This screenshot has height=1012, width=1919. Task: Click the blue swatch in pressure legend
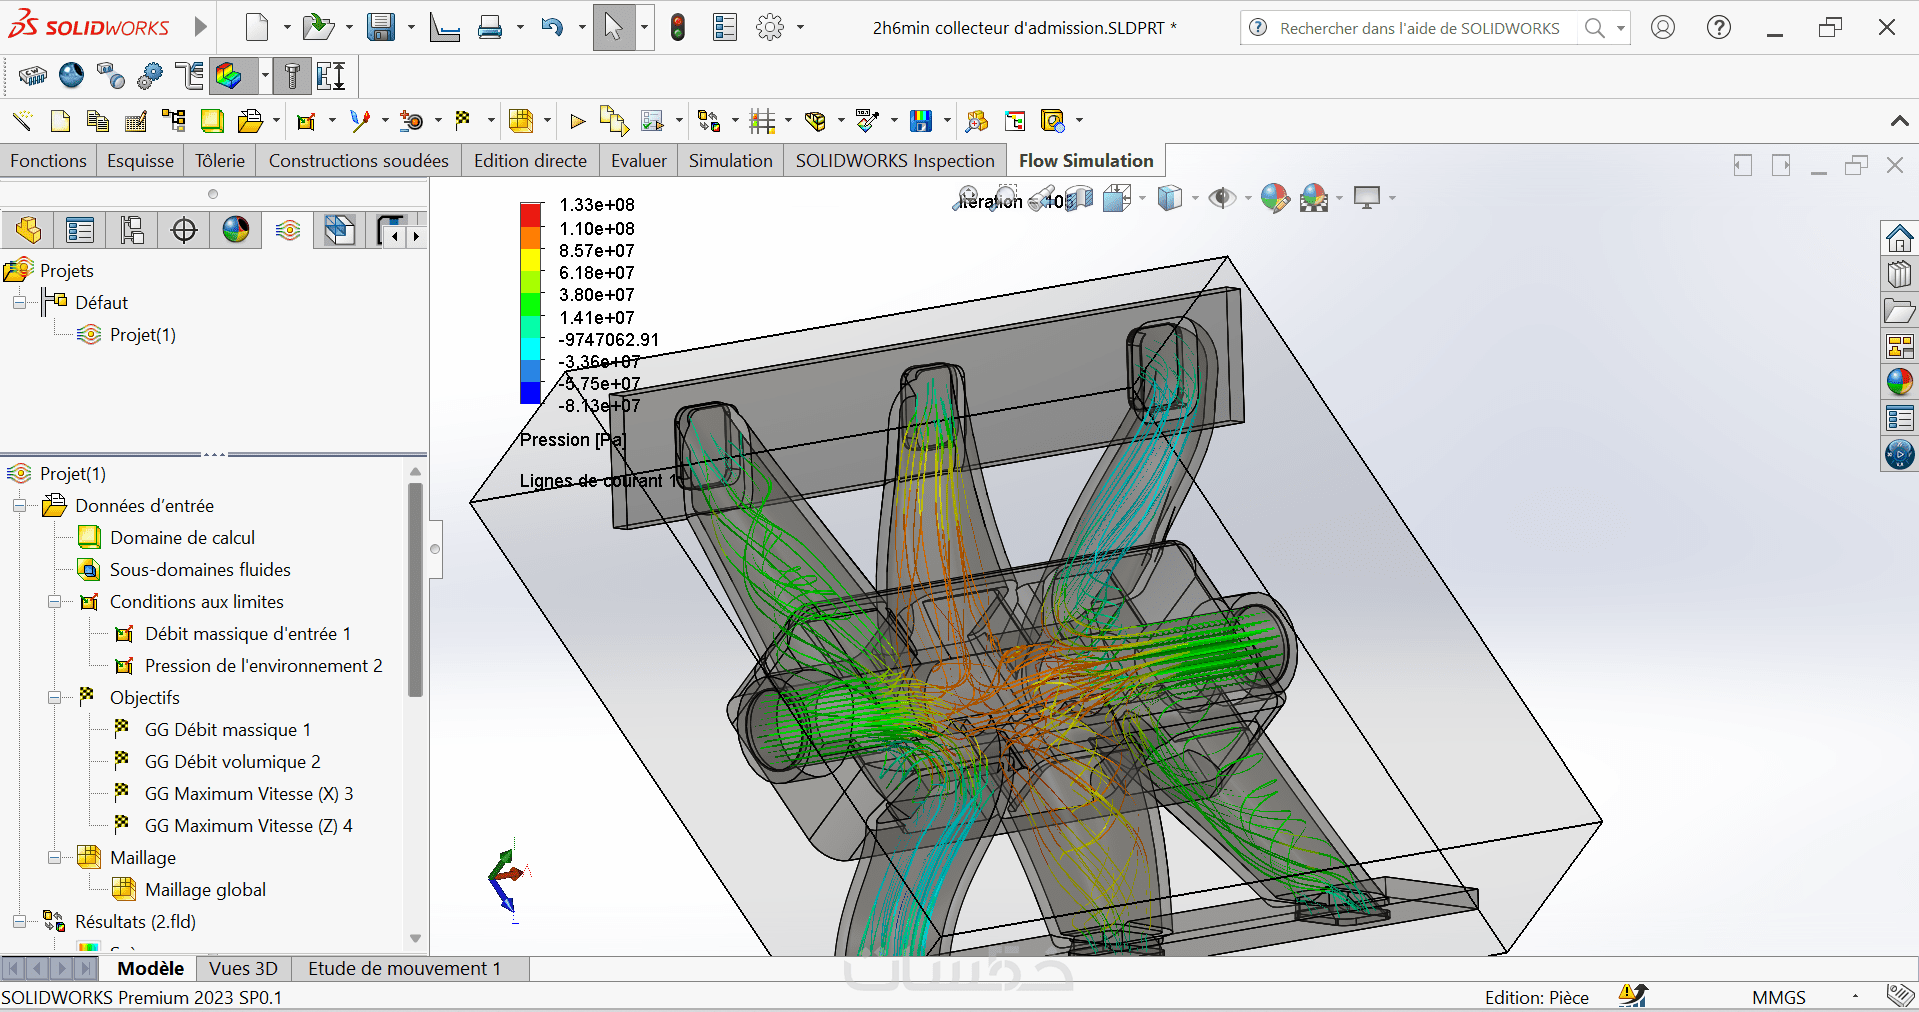(x=530, y=393)
